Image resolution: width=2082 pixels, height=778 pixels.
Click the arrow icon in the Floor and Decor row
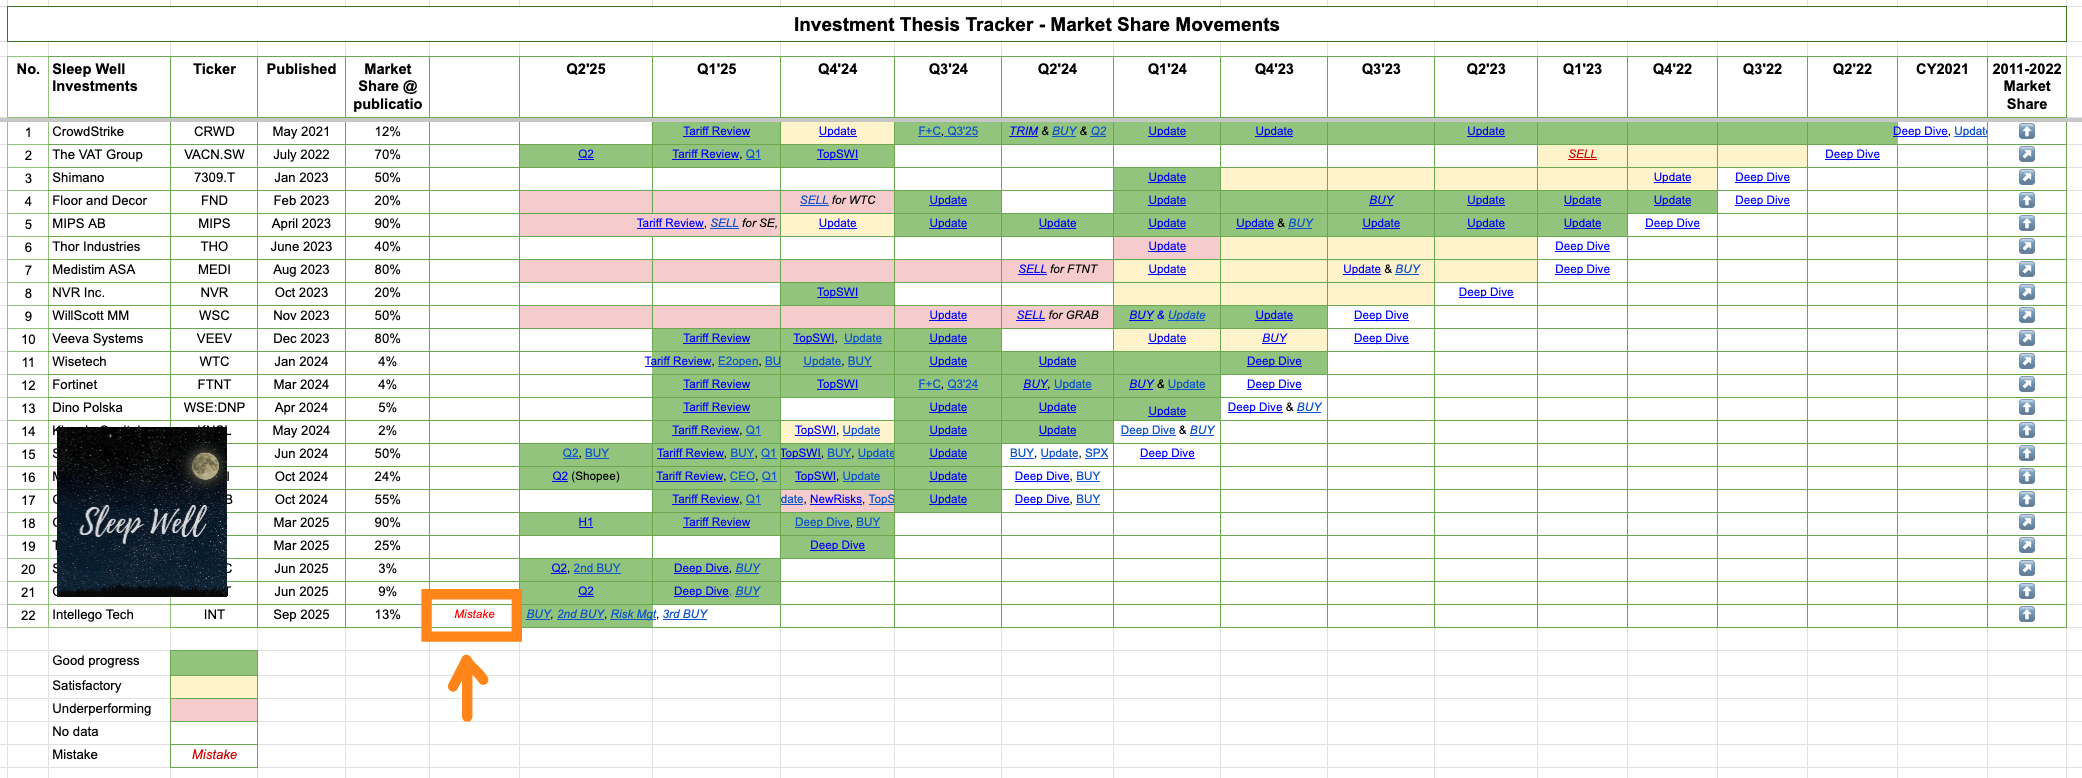pos(2026,200)
